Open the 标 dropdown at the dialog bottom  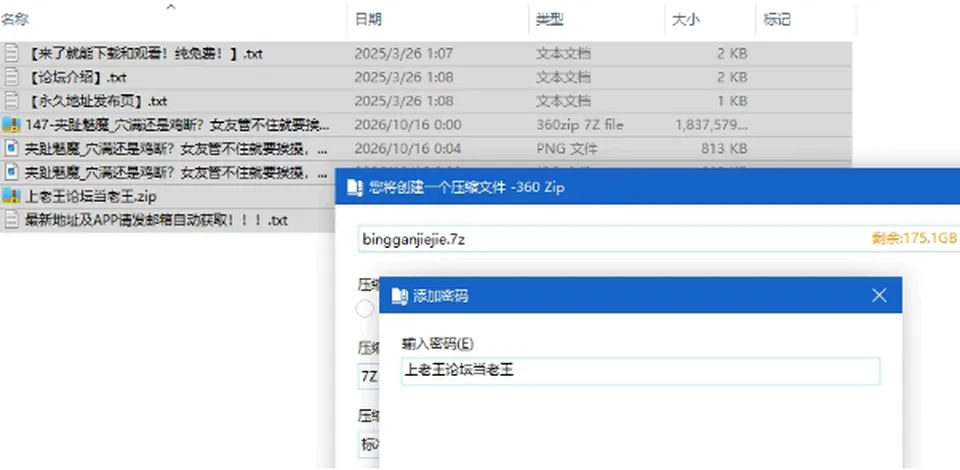(x=369, y=445)
